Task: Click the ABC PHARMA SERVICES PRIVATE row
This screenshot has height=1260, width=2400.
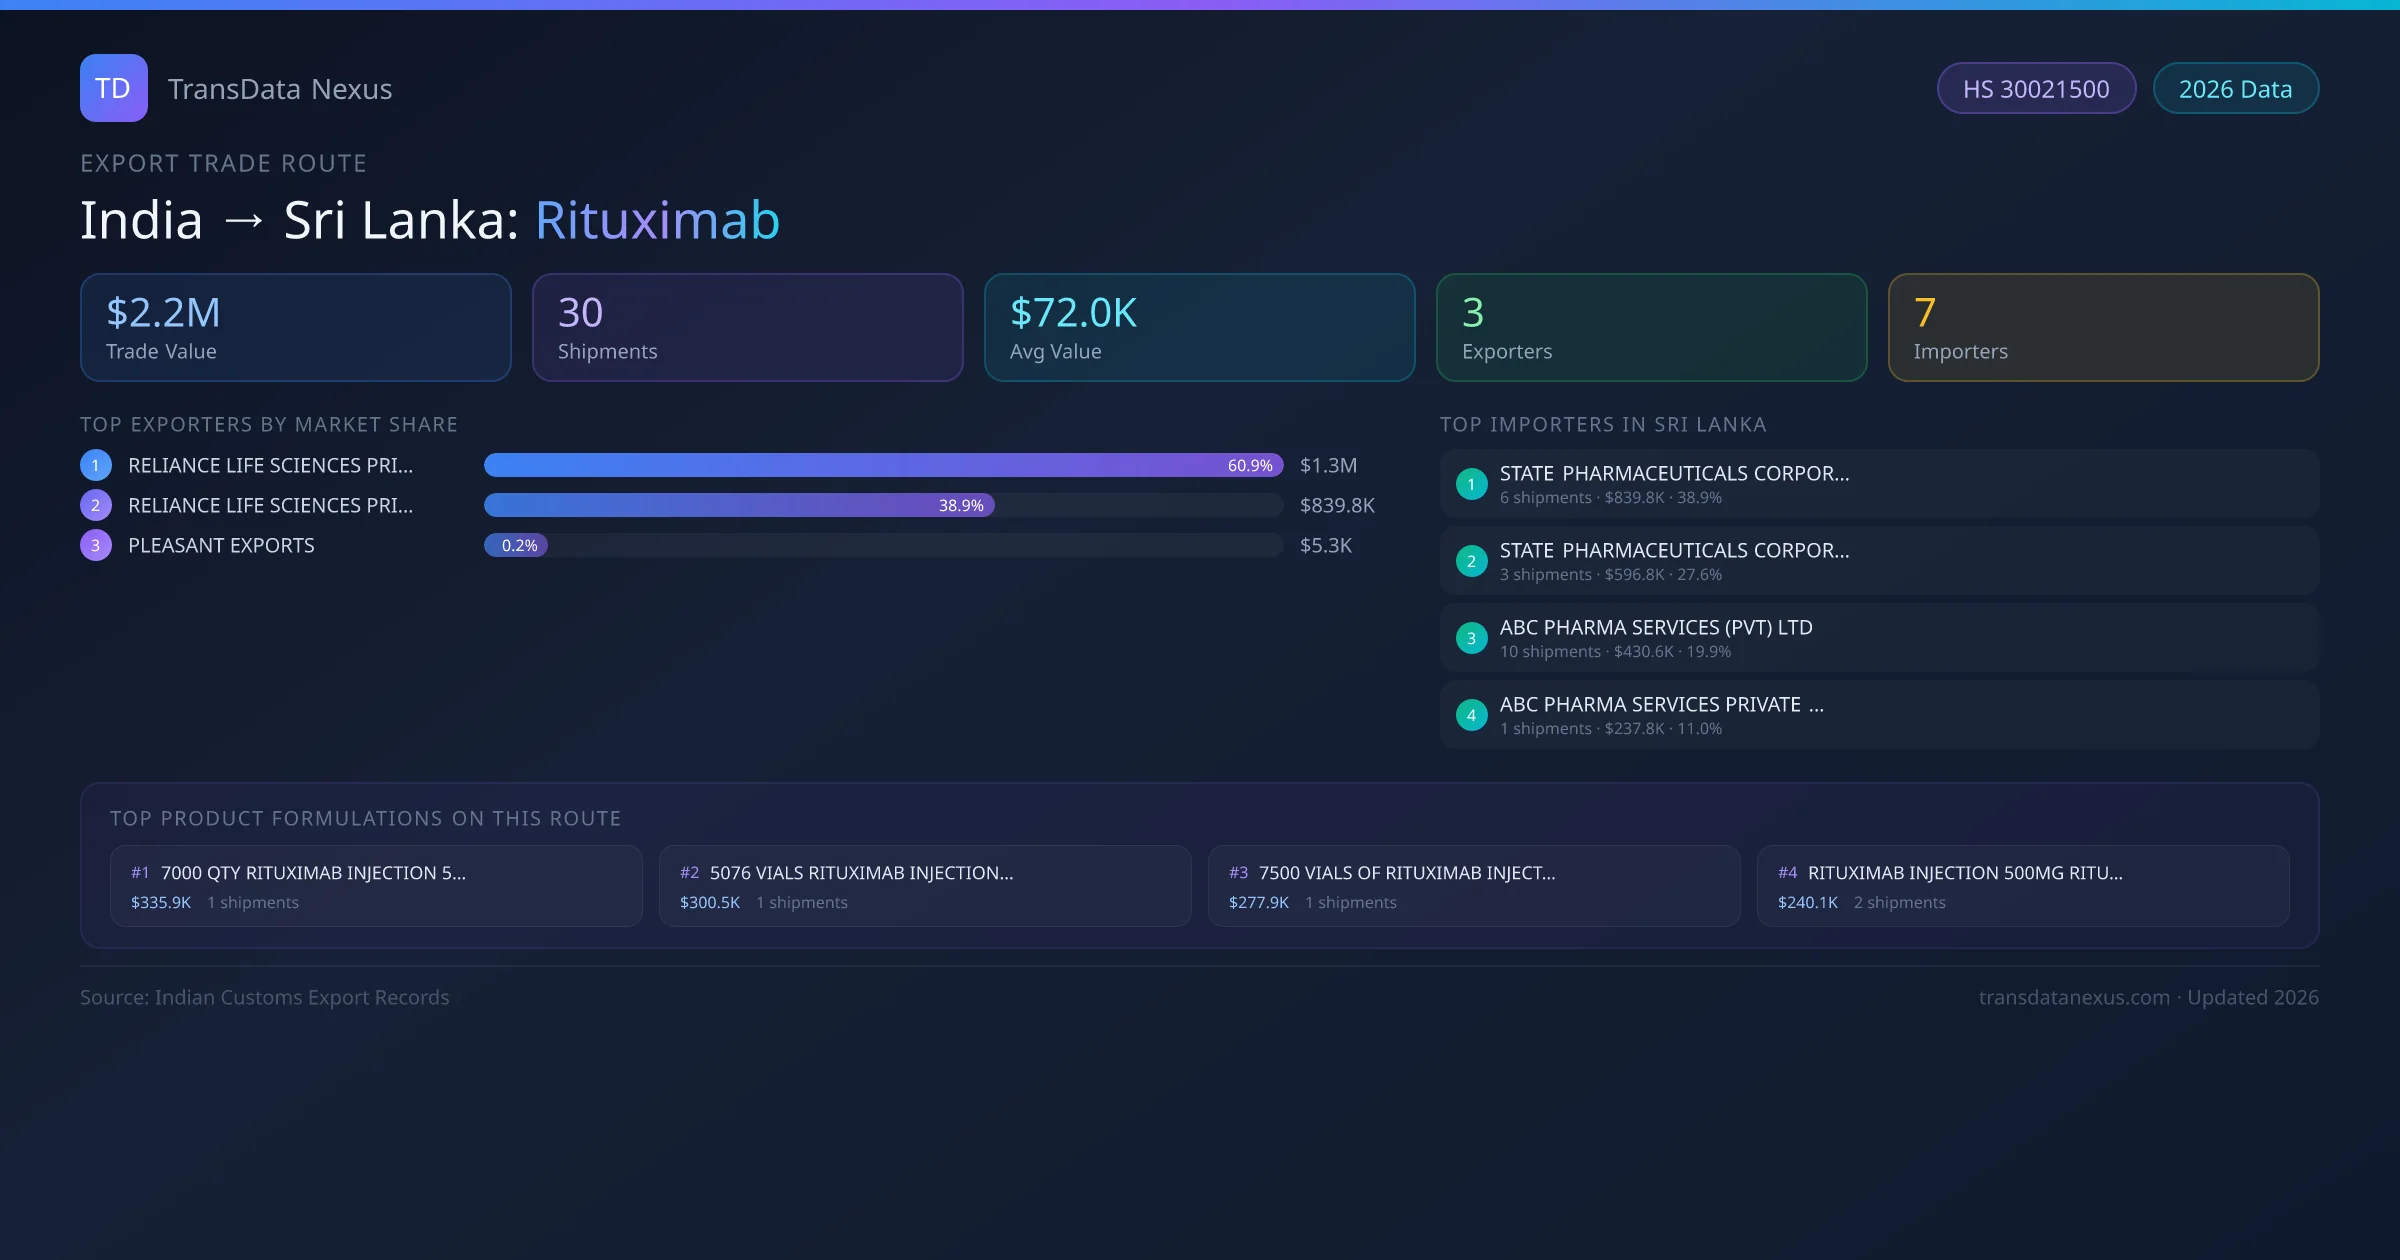Action: click(x=1878, y=715)
